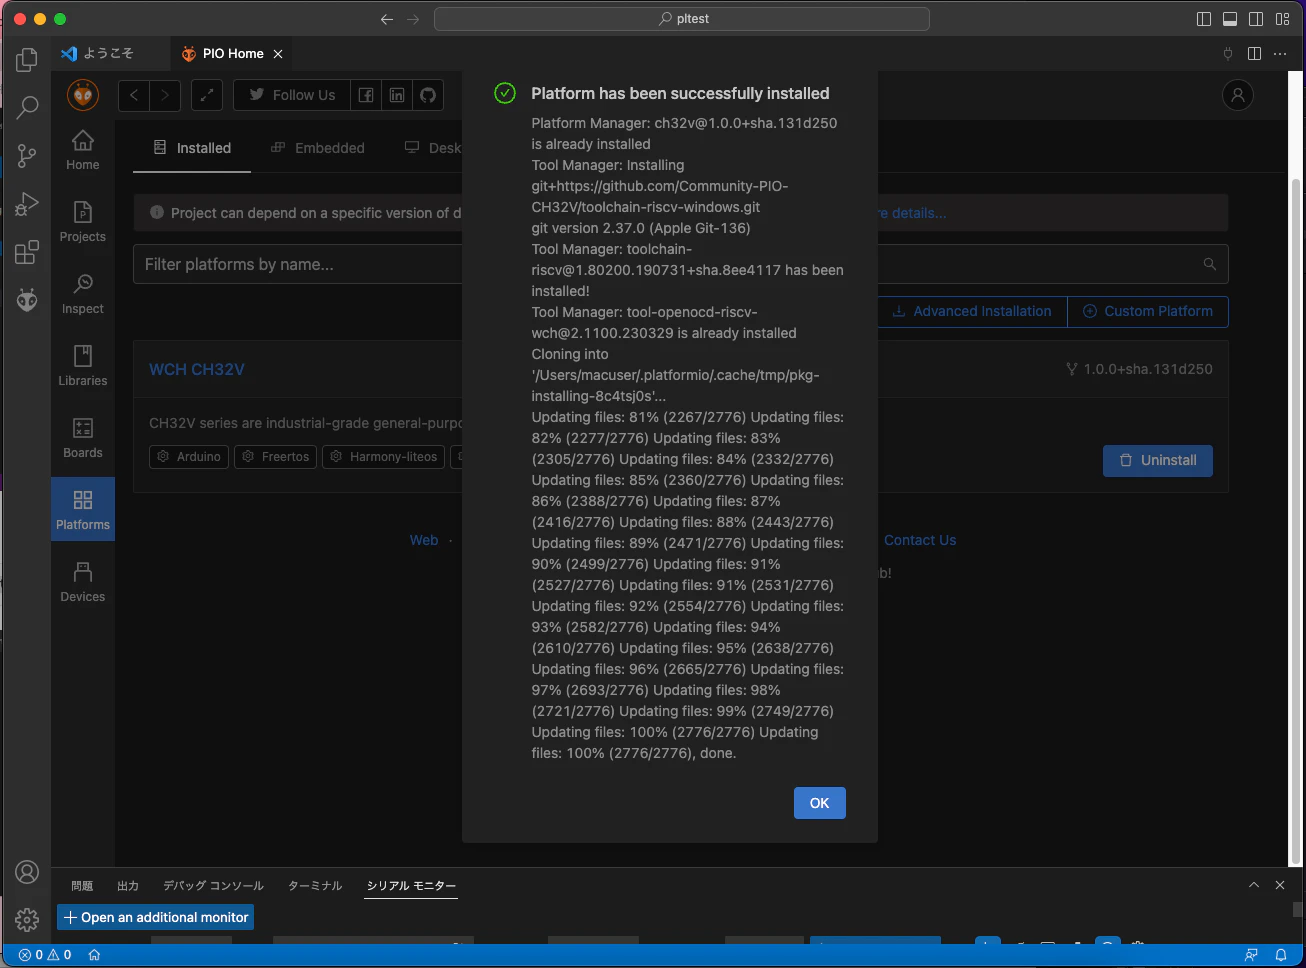Open the WCH CH32V platform link

click(197, 369)
